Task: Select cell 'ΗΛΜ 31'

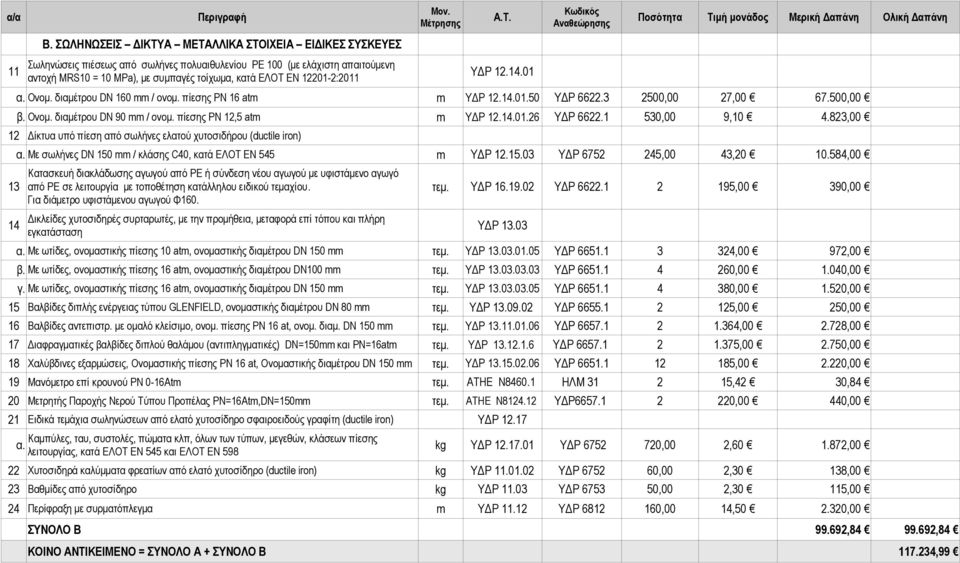Action: click(x=580, y=382)
